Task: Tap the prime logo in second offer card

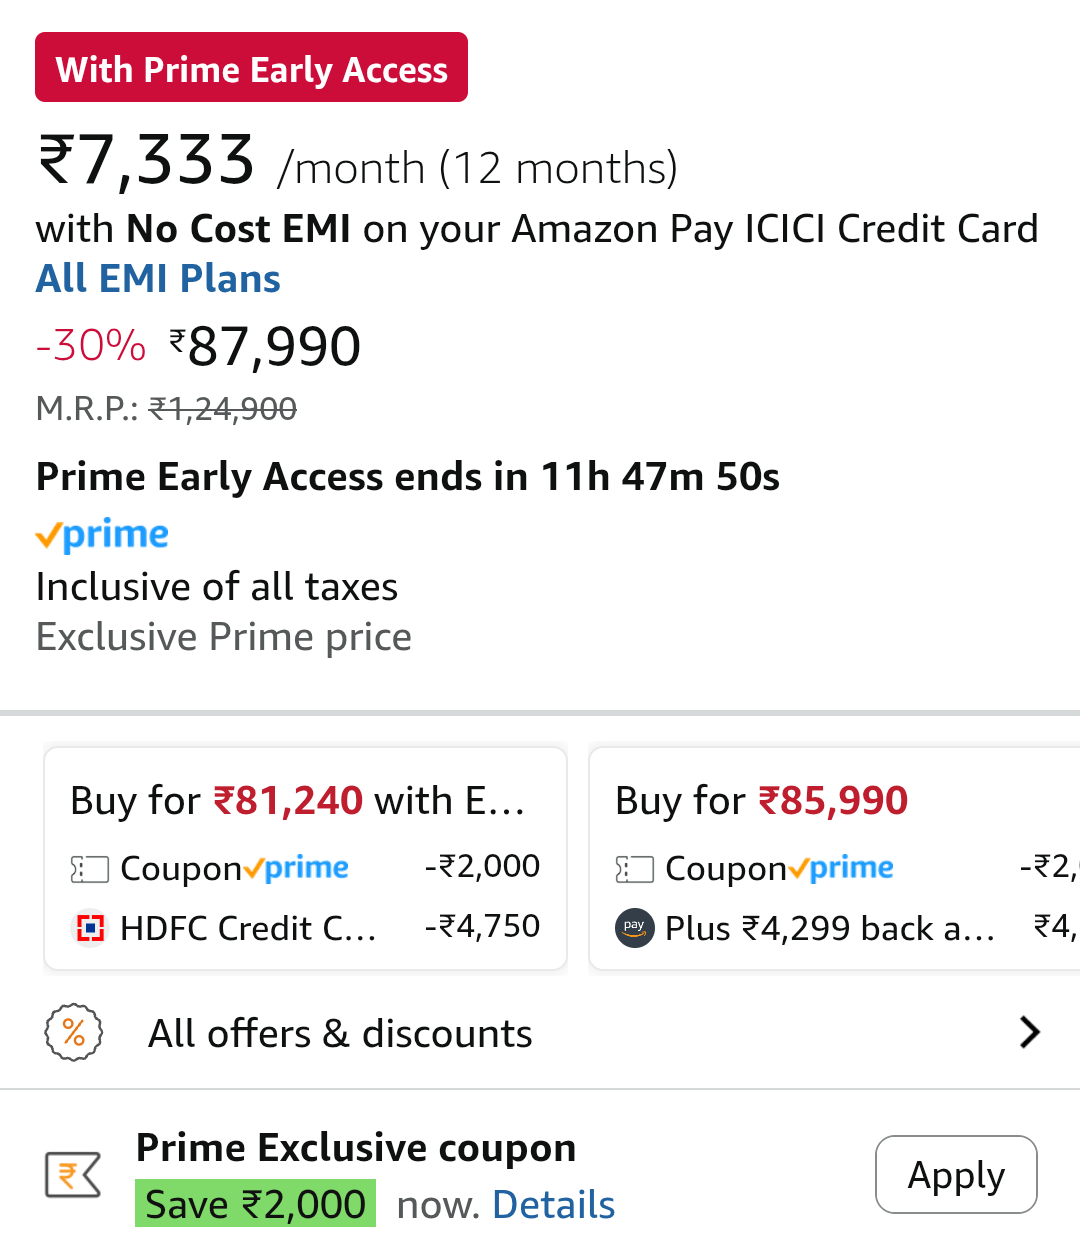Action: tap(842, 868)
